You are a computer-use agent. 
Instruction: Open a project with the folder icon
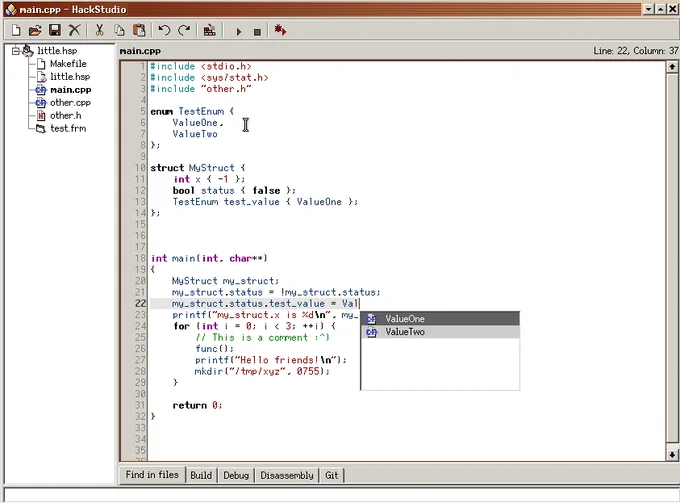tap(35, 30)
